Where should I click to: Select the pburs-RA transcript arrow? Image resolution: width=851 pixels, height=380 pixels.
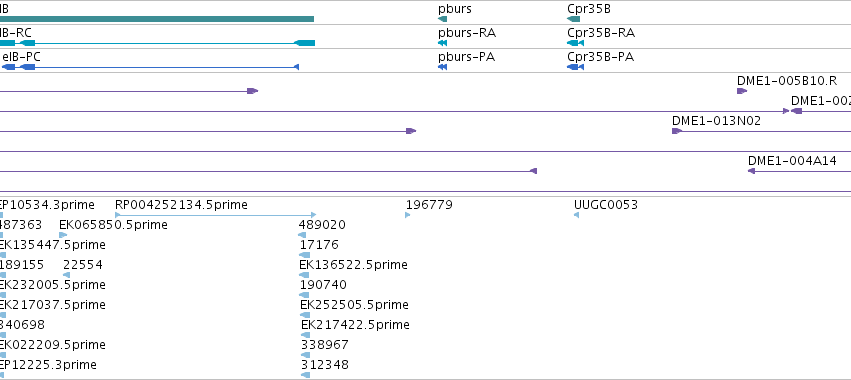(442, 43)
